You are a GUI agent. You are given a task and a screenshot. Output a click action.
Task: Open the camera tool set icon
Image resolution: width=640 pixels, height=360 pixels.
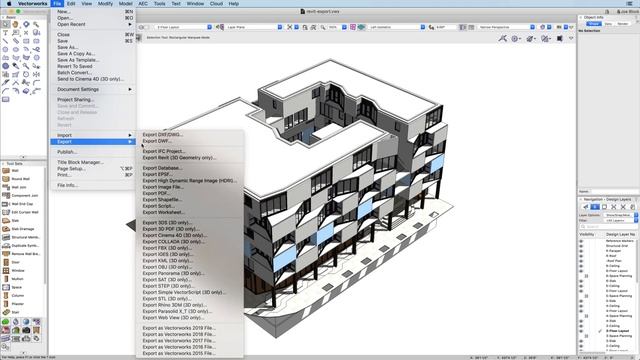point(26,330)
